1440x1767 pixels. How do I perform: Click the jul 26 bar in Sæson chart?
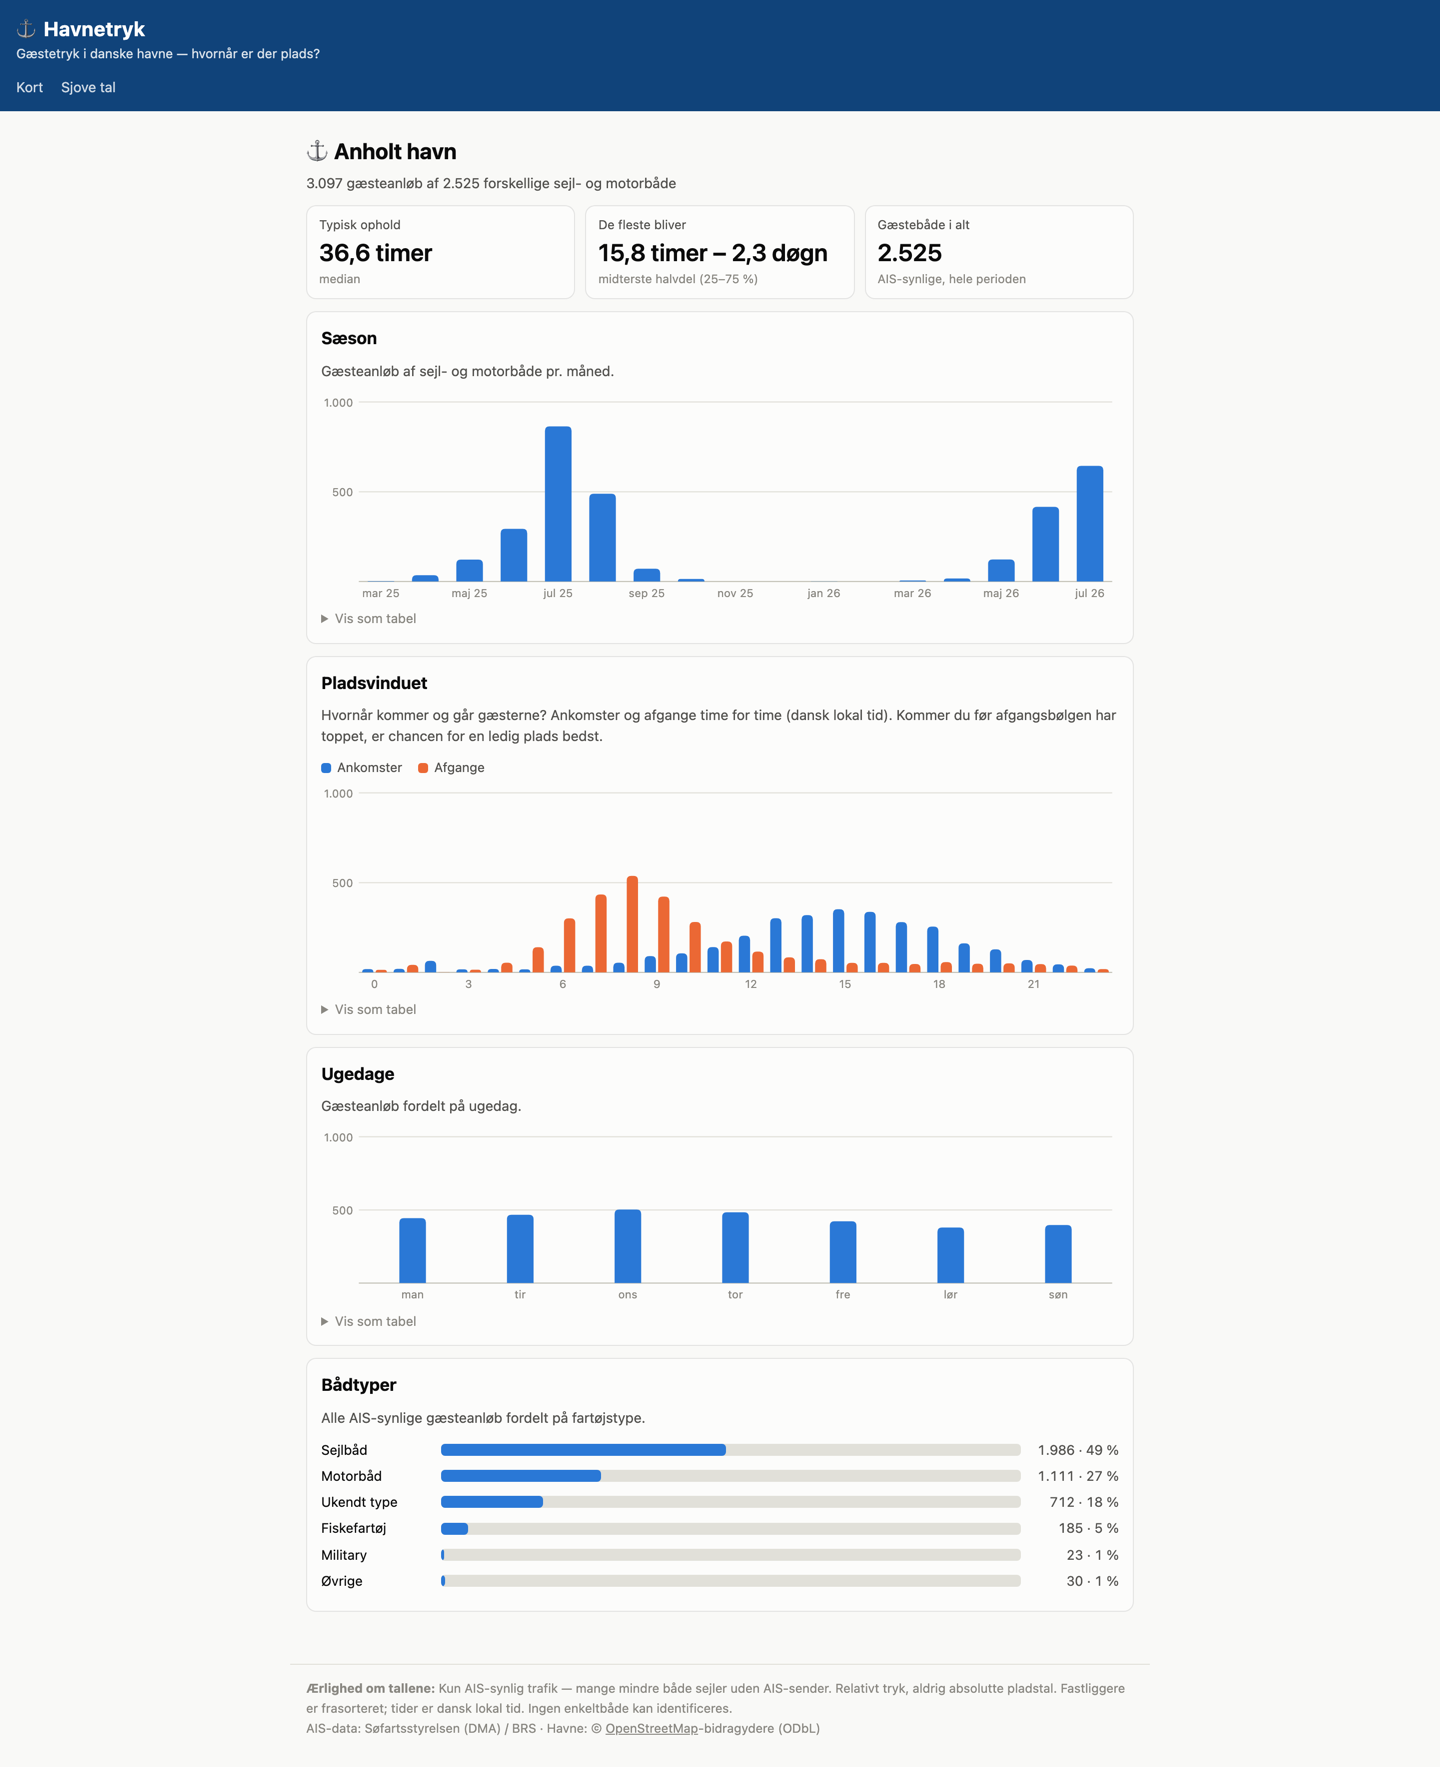coord(1090,524)
